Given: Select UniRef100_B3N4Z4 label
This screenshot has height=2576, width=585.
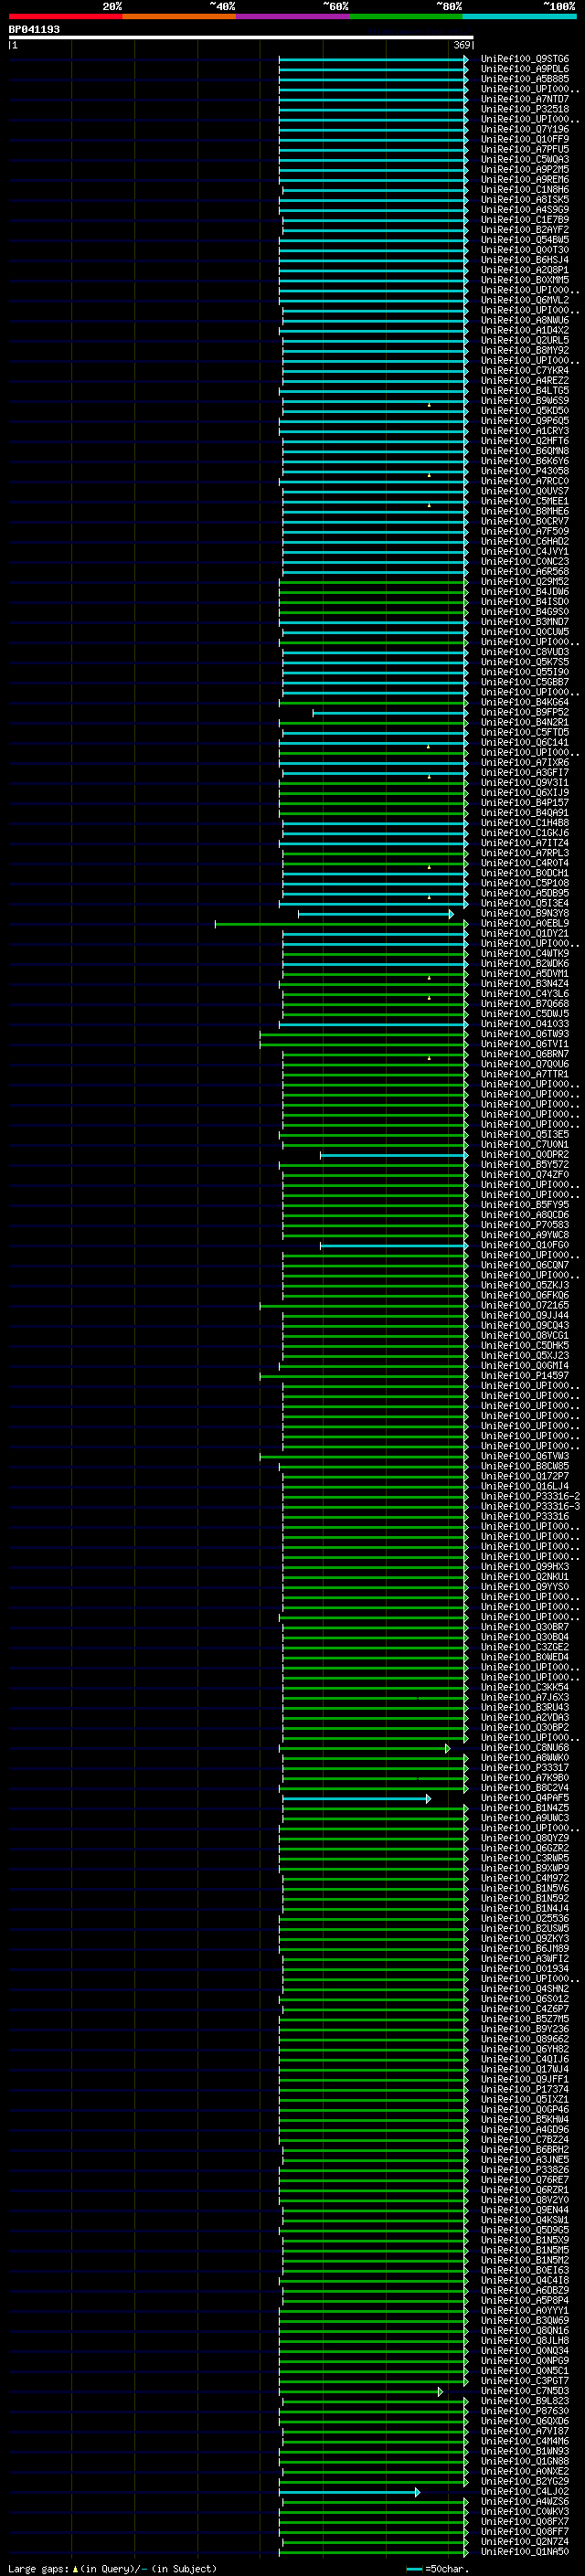Looking at the screenshot, I should (524, 983).
